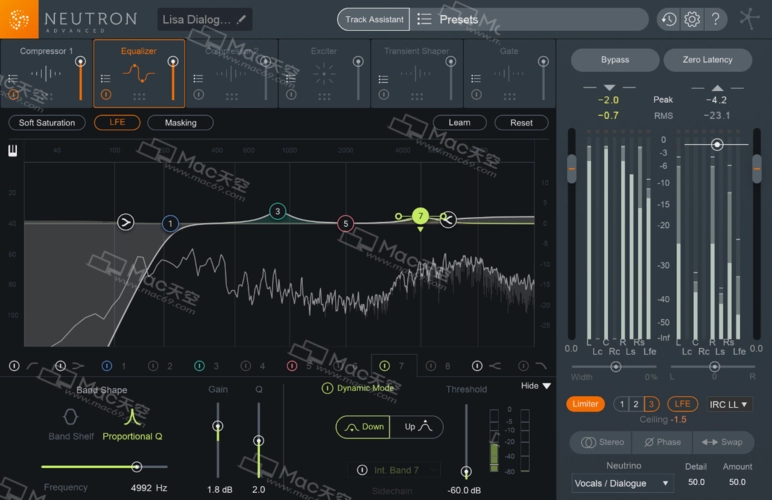Select limiter character 3
This screenshot has height=500, width=772.
(x=651, y=404)
